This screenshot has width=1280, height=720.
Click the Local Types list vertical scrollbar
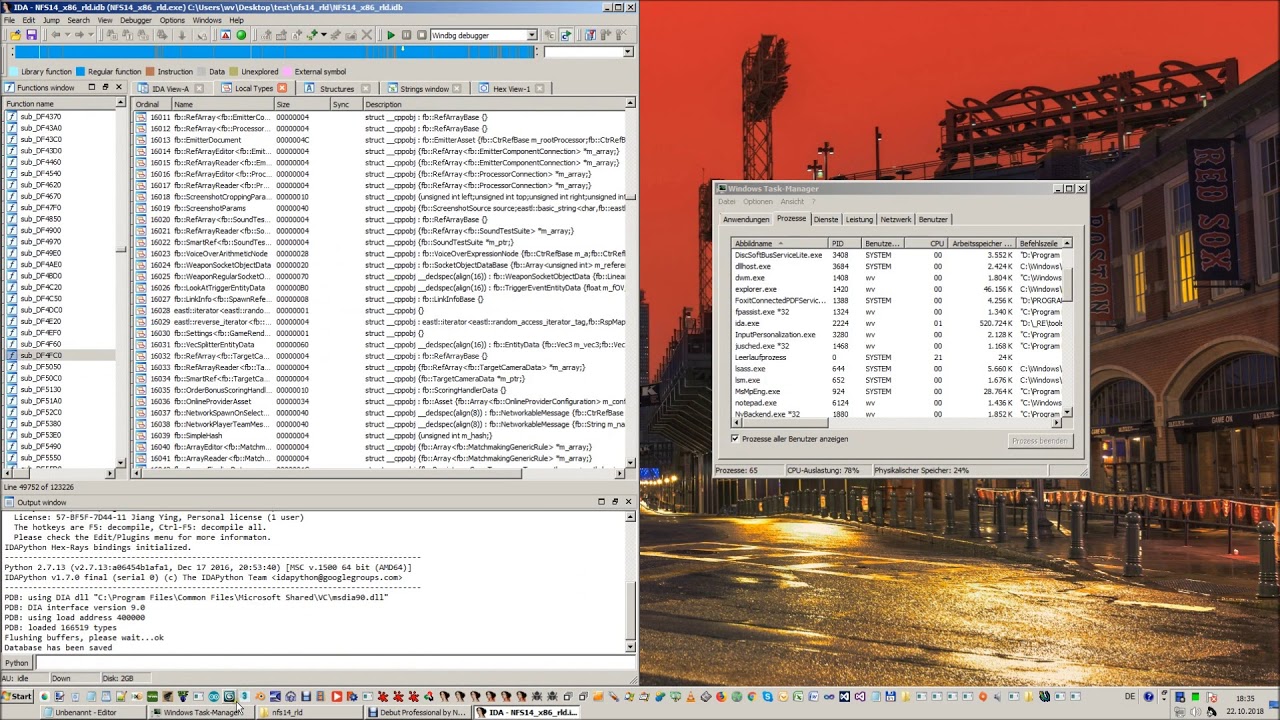click(630, 283)
